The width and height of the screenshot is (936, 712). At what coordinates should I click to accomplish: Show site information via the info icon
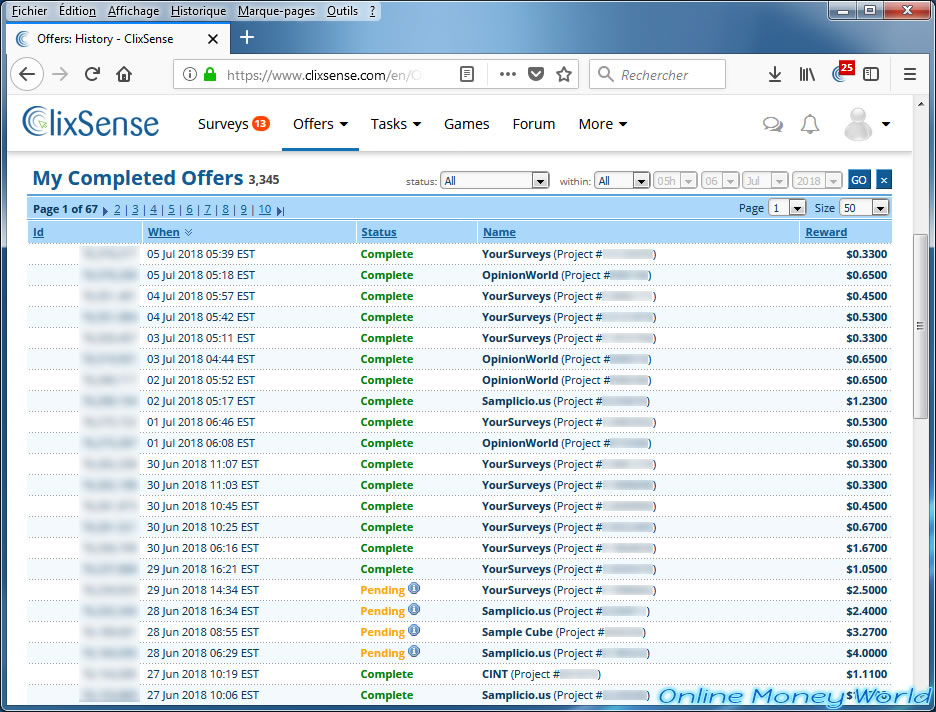(189, 74)
